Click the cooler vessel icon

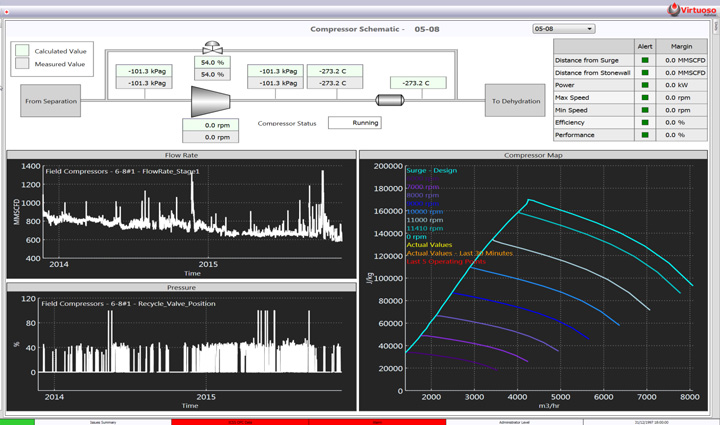coord(389,100)
